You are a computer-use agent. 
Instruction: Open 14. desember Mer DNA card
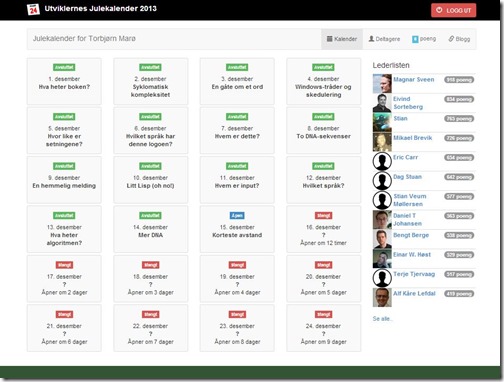(150, 229)
